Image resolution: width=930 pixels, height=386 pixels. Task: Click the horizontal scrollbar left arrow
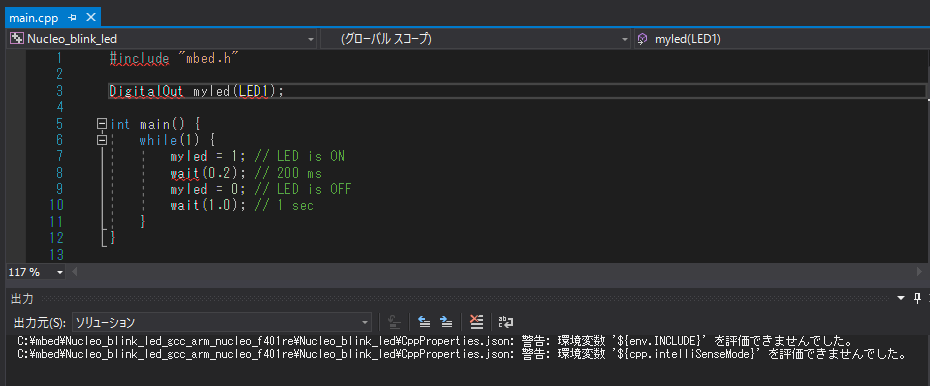pos(74,272)
